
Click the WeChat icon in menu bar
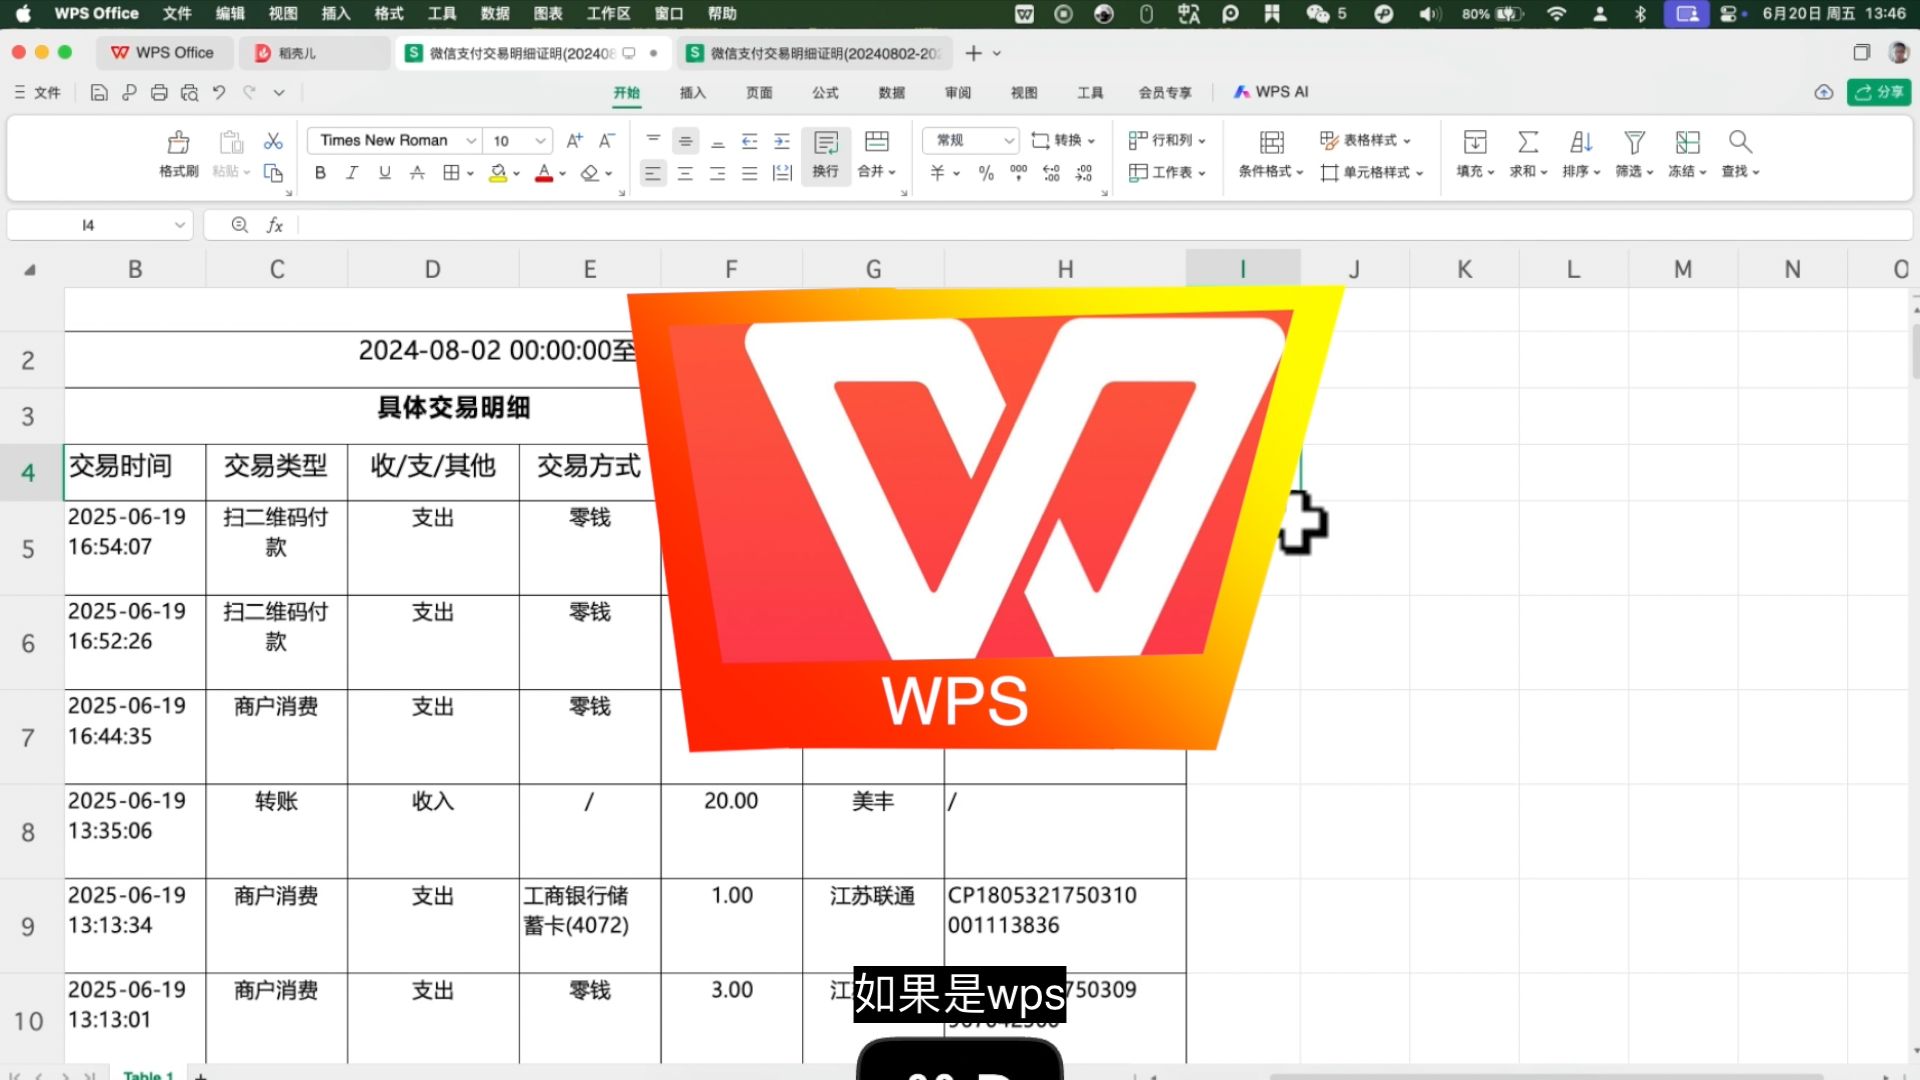[1317, 13]
